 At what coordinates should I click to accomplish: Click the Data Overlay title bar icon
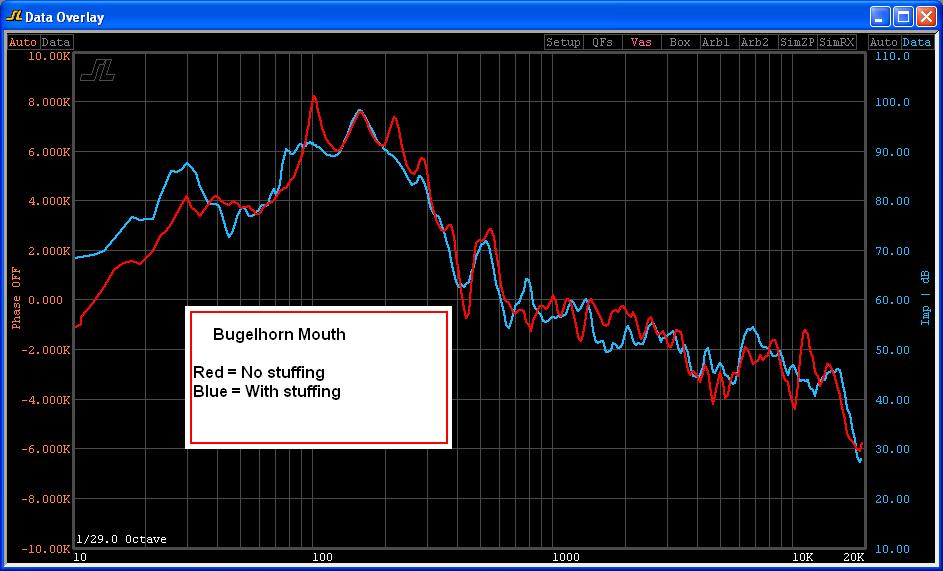(x=13, y=16)
